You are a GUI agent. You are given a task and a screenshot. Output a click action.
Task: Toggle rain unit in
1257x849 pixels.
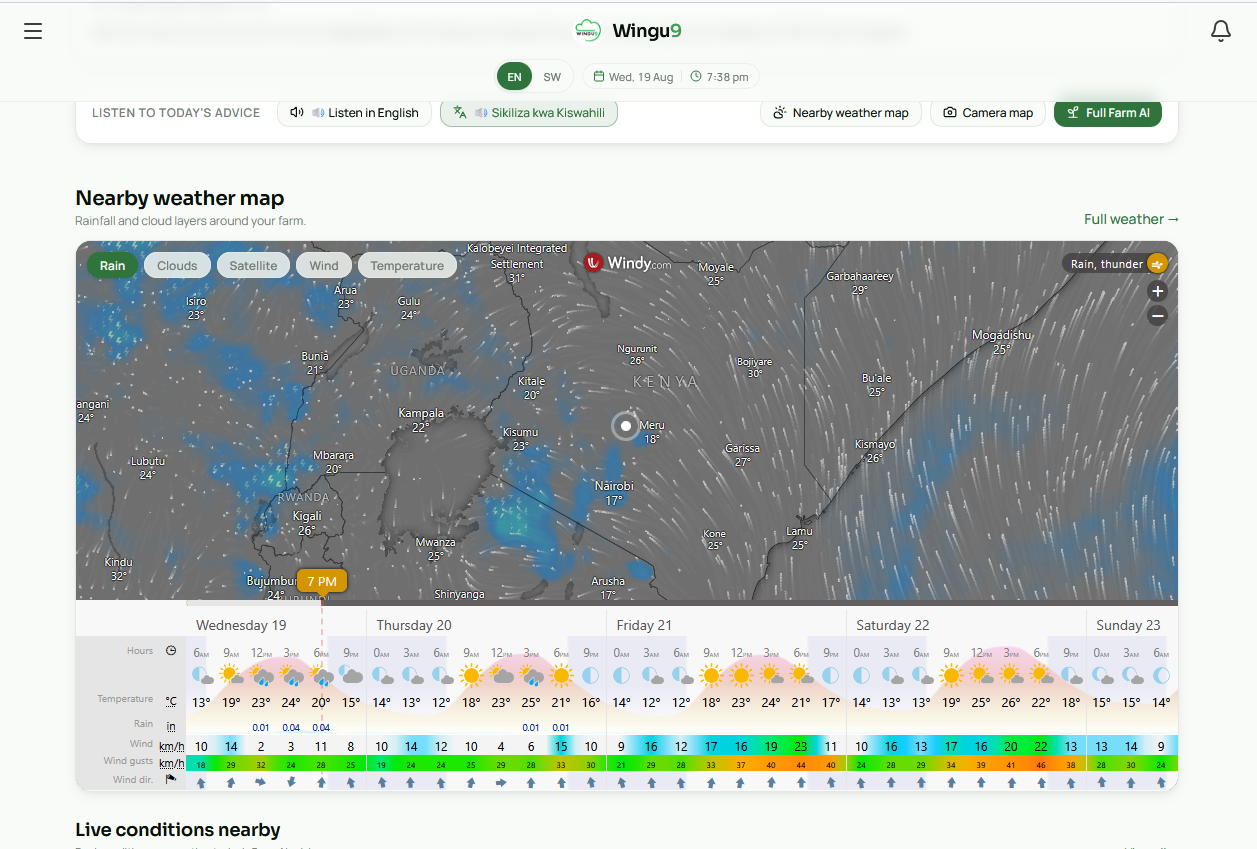pyautogui.click(x=171, y=726)
